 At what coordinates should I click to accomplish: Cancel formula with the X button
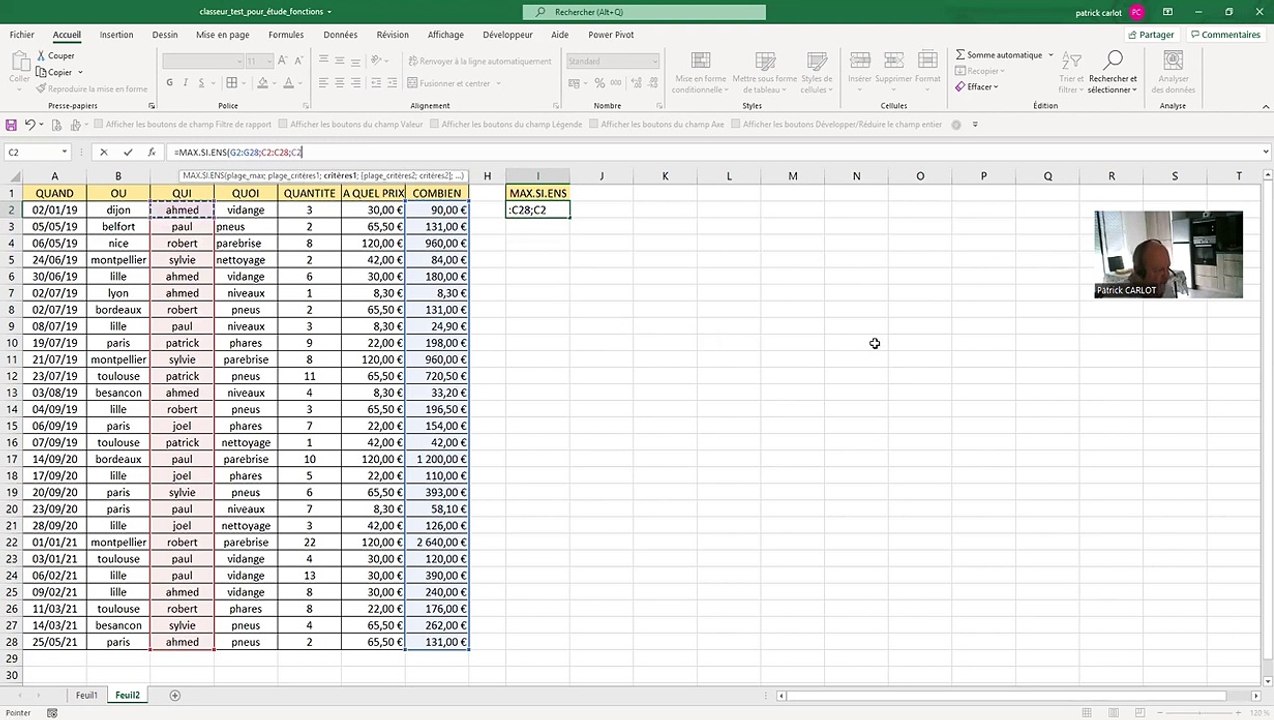pos(103,153)
